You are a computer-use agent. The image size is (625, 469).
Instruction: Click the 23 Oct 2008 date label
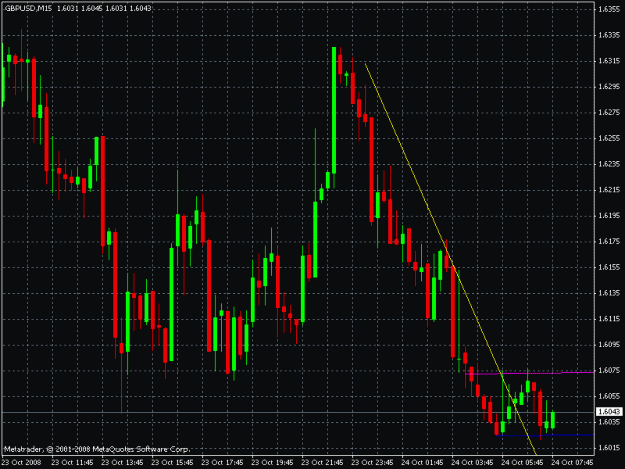22,462
